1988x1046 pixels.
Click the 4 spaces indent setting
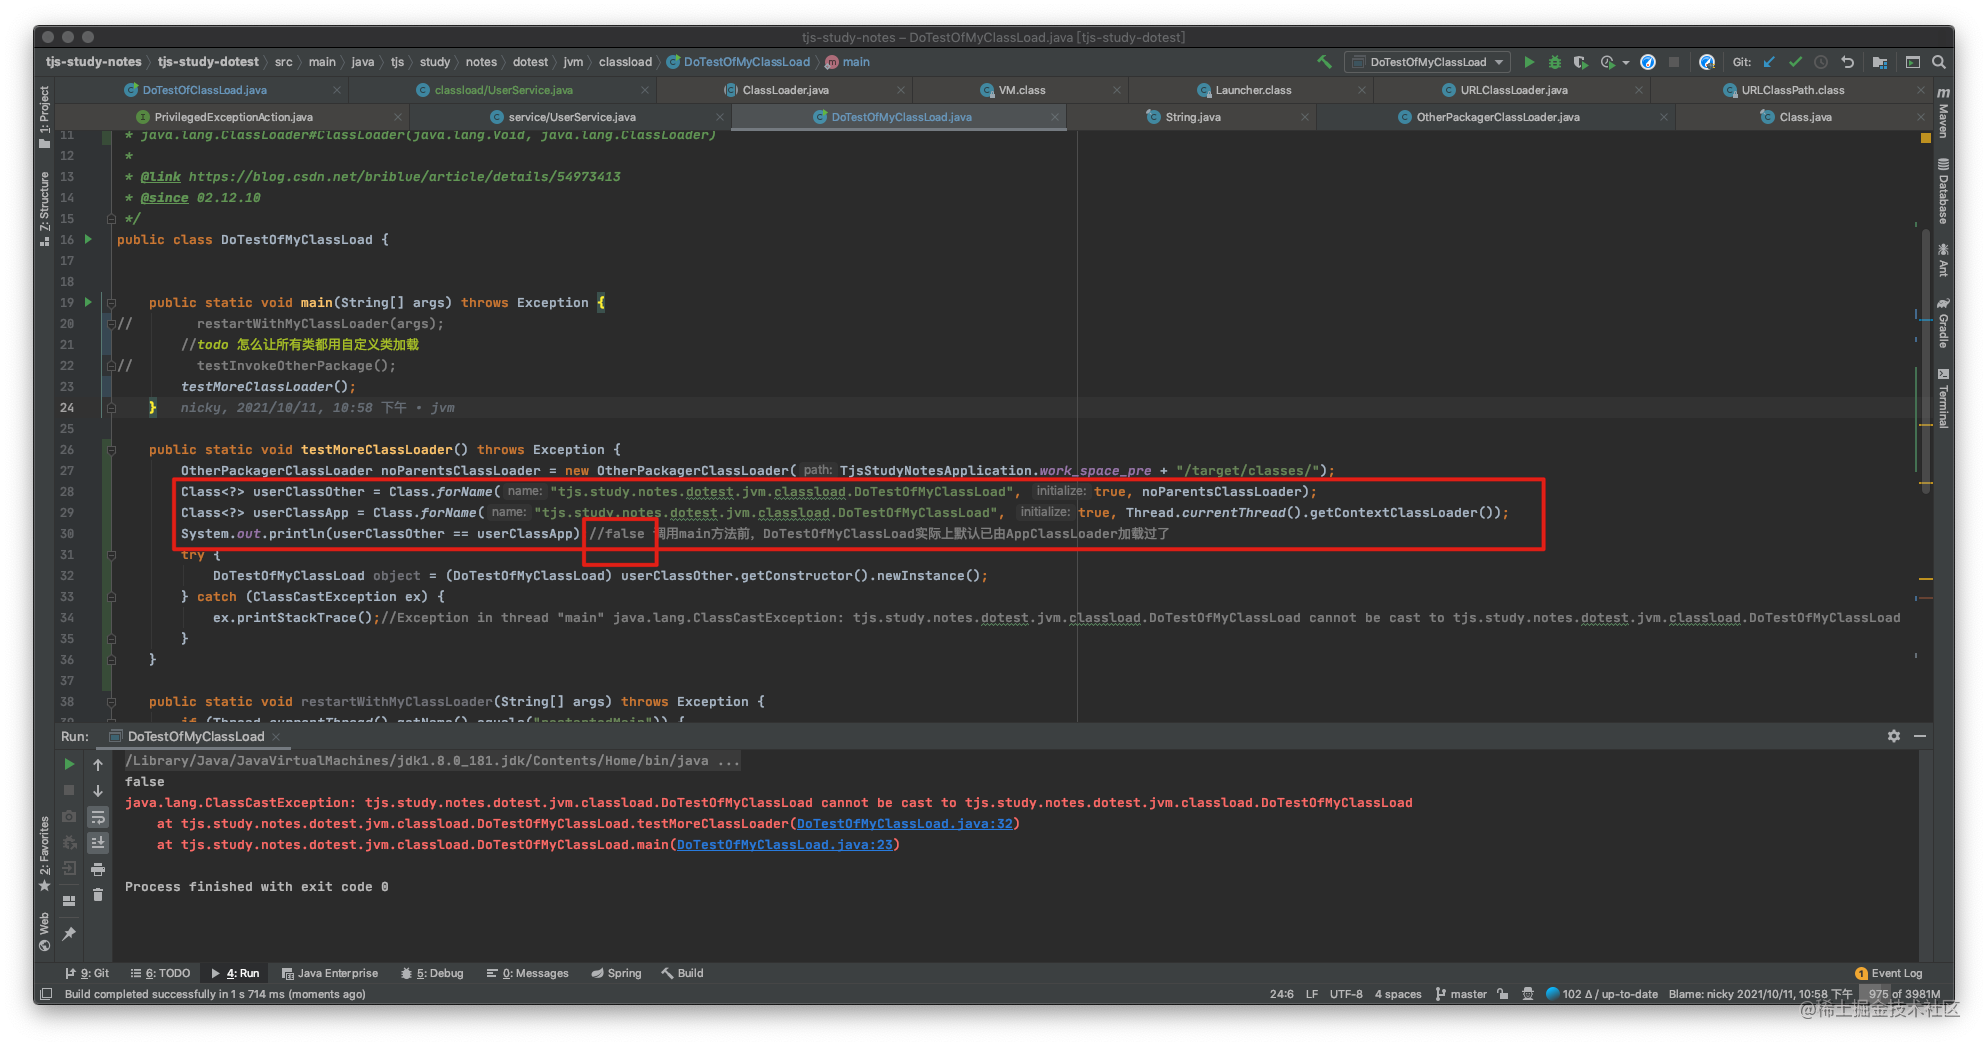(1397, 994)
